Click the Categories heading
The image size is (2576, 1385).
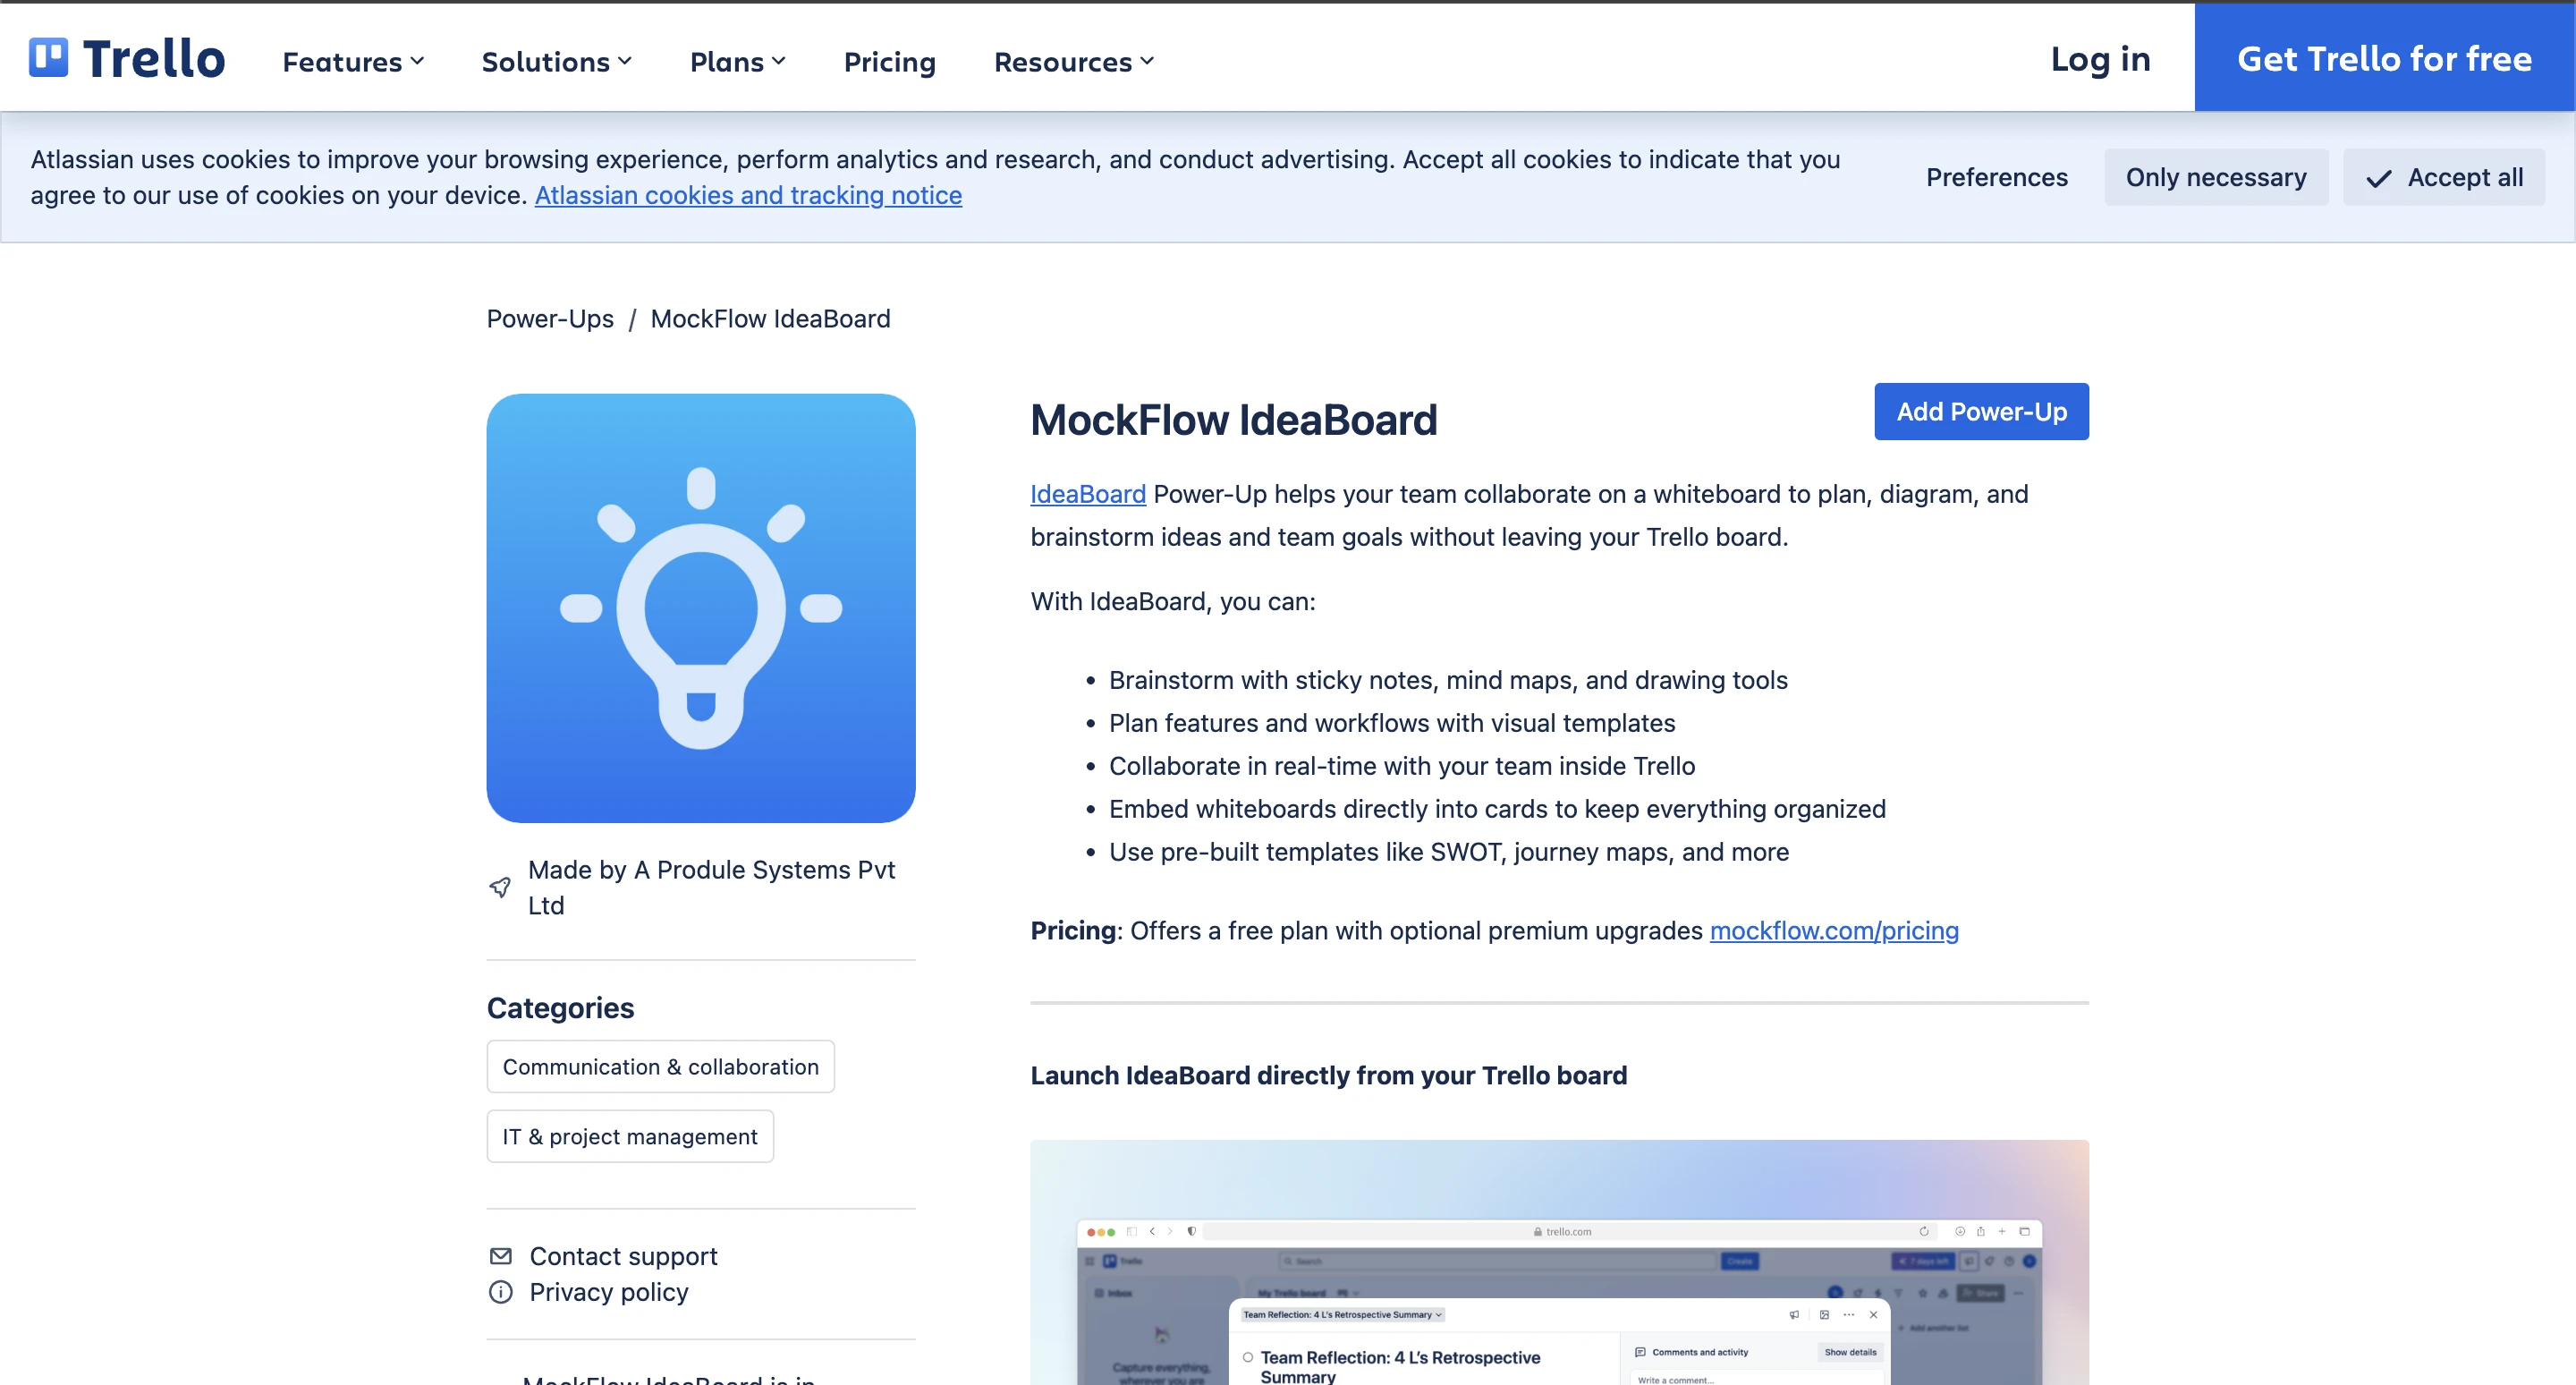click(x=560, y=1008)
